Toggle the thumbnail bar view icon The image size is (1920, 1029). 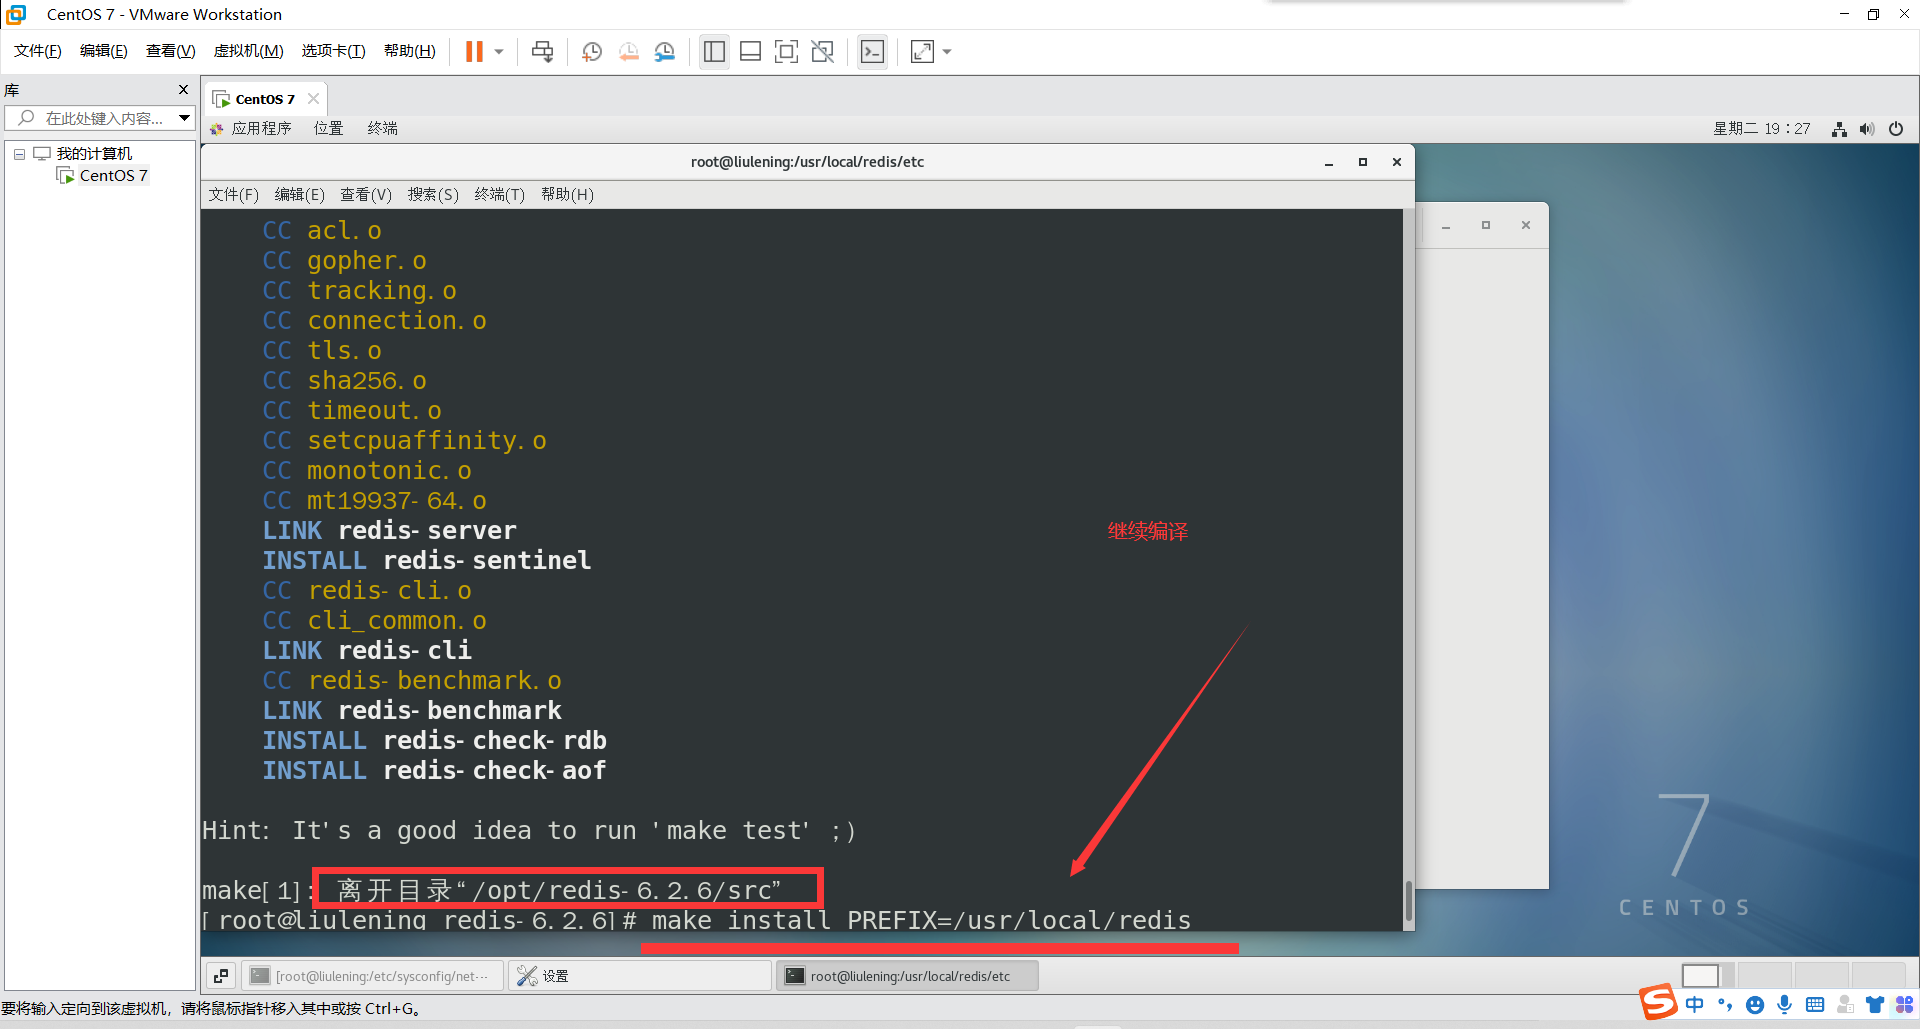tap(750, 51)
